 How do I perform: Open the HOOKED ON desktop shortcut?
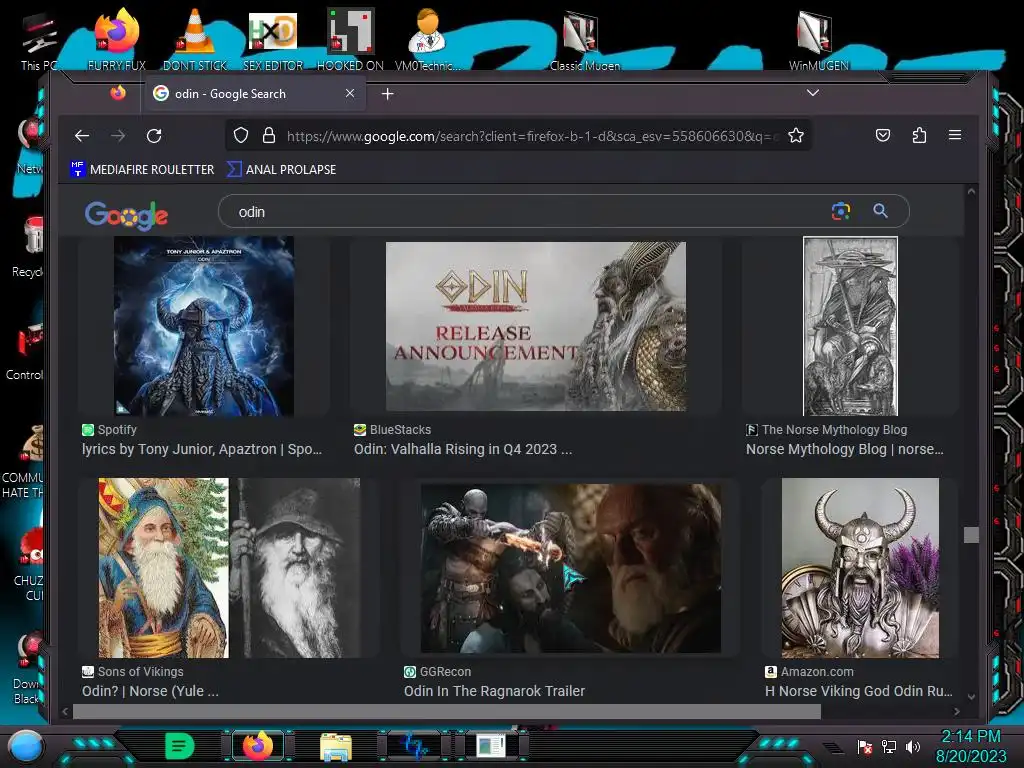[350, 39]
